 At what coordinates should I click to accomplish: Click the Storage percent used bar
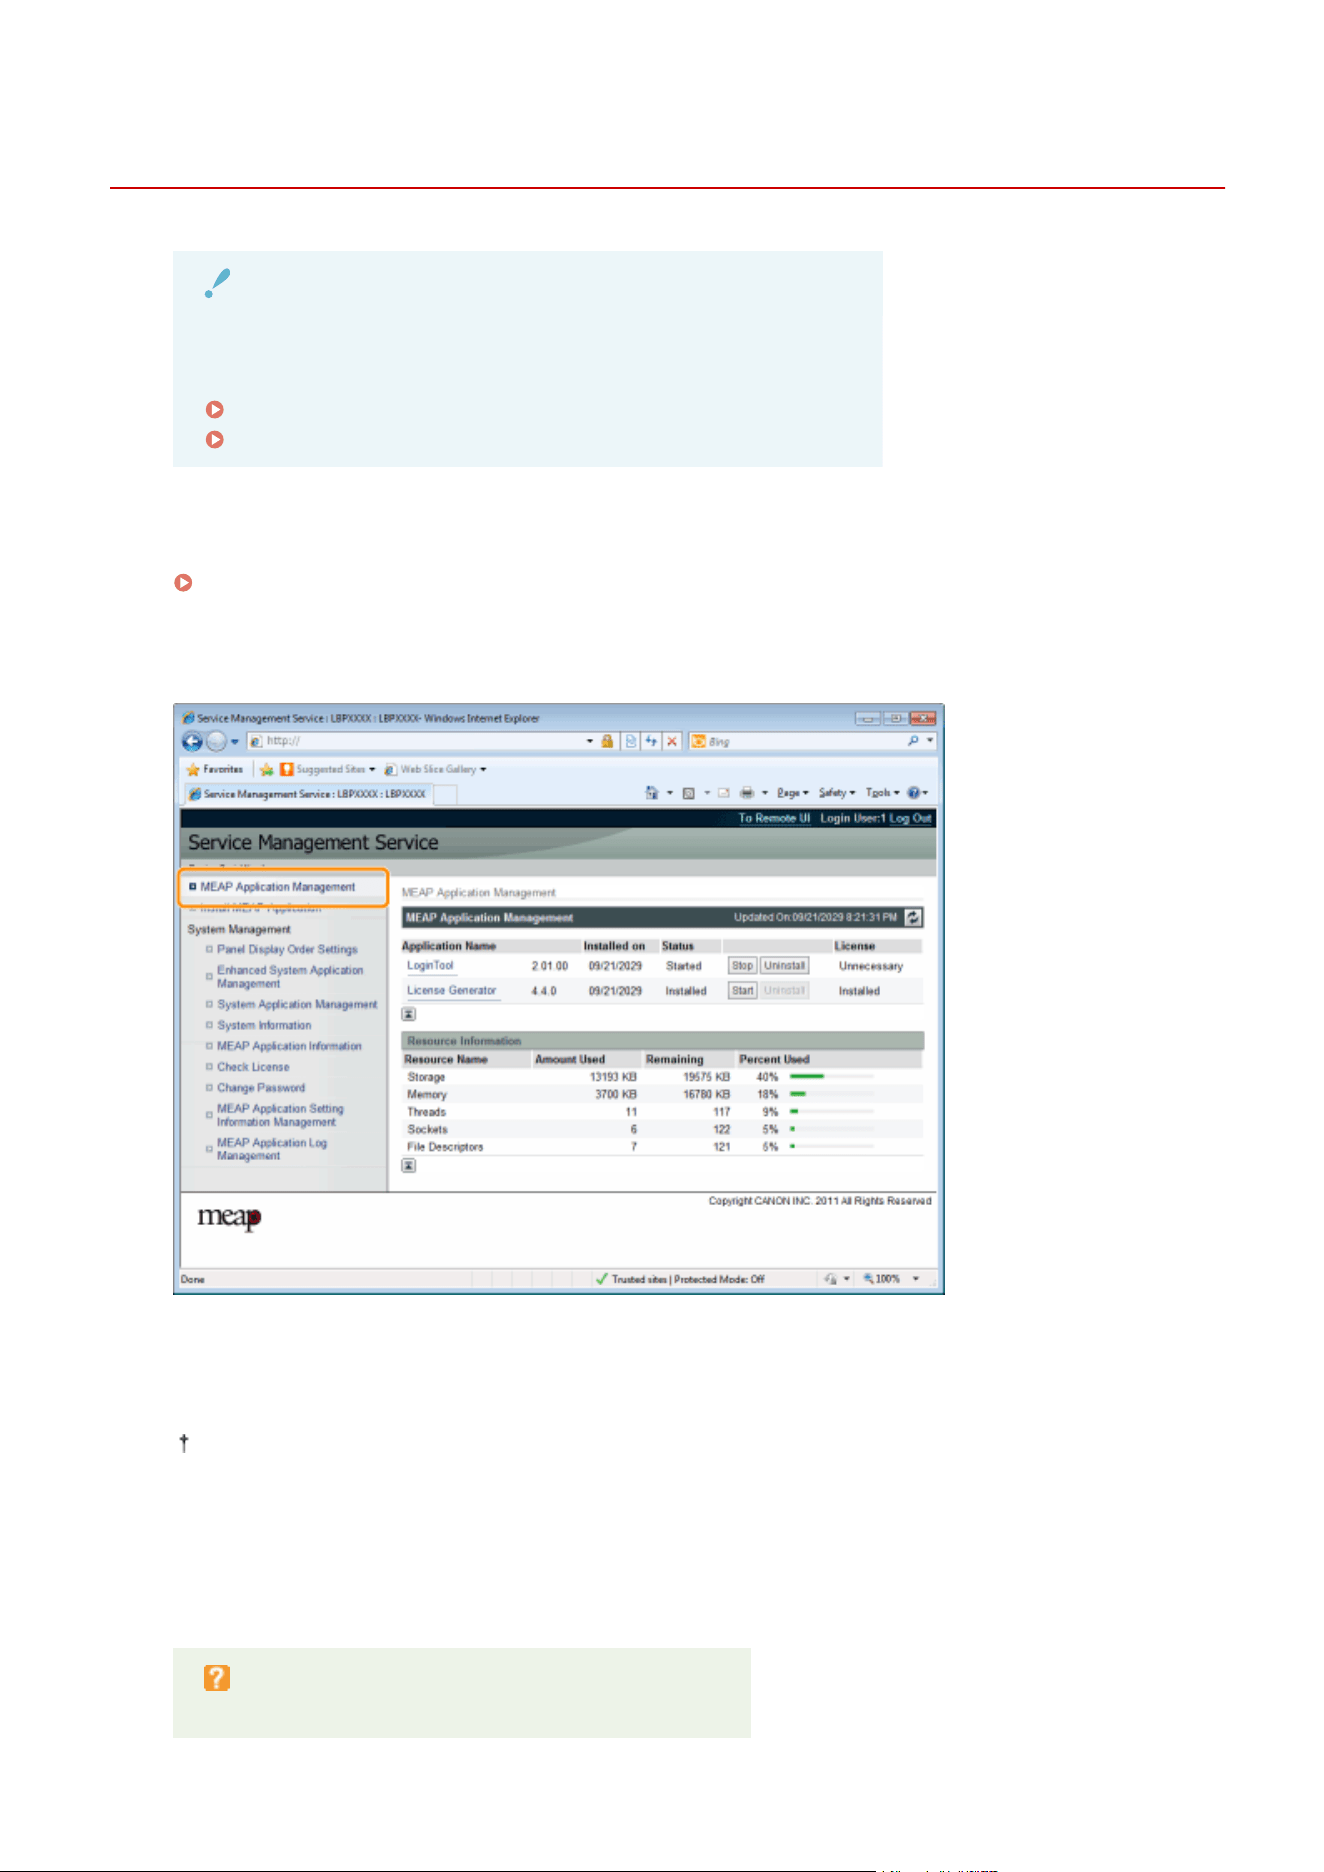coord(831,1077)
